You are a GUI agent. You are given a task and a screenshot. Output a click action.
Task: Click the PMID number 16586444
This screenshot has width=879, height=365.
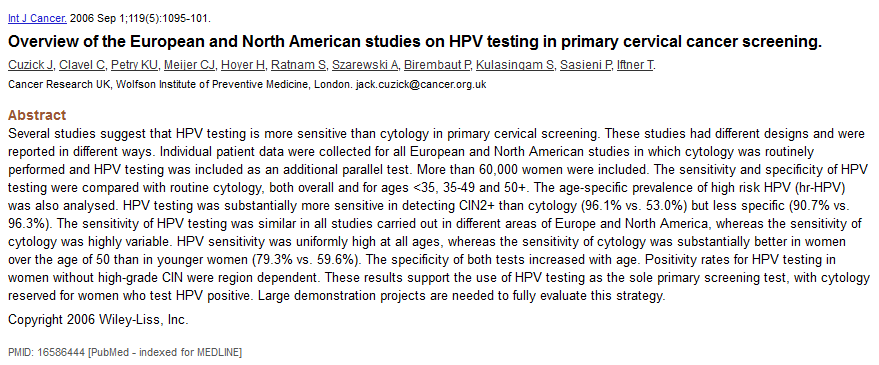[62, 352]
